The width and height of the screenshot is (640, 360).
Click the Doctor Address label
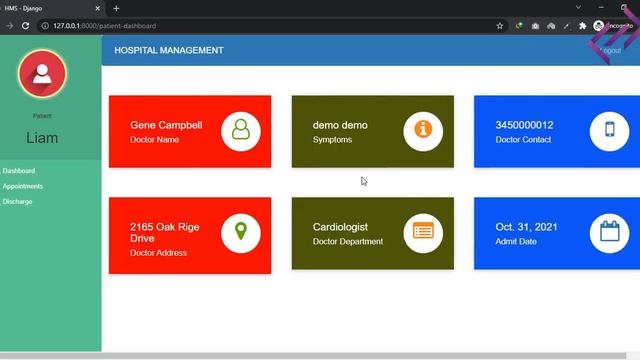(x=158, y=253)
